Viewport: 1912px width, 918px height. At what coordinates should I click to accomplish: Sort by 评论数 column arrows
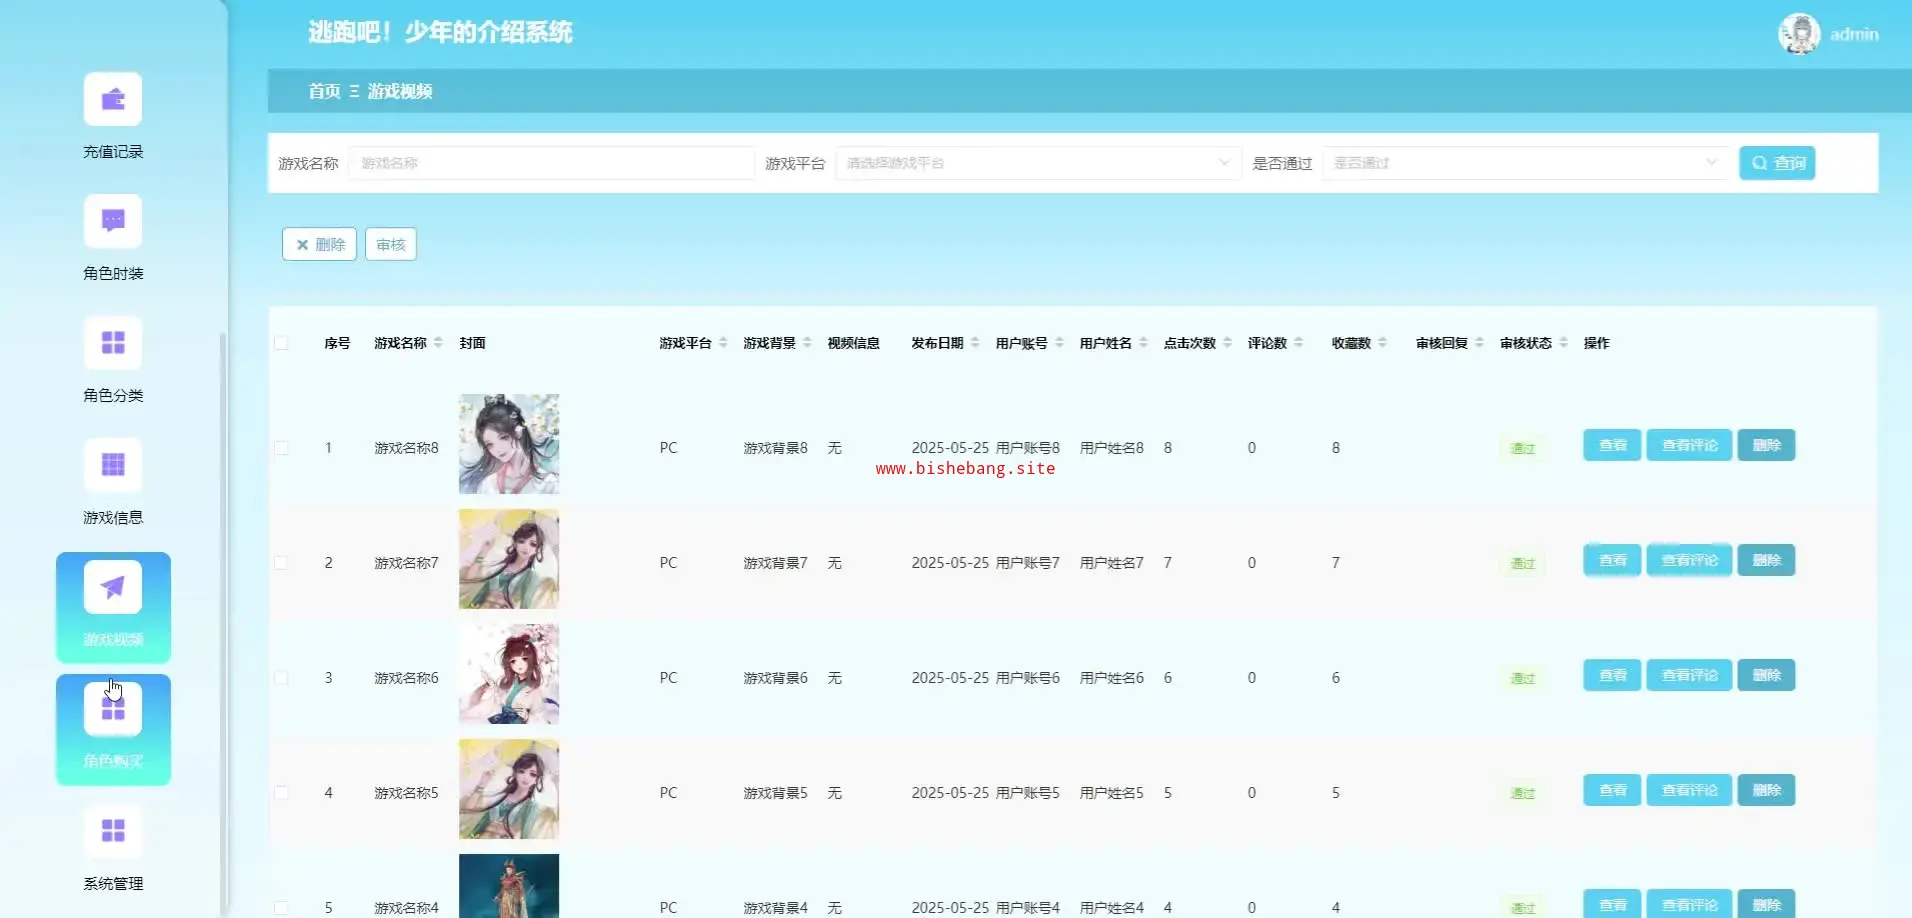(x=1298, y=343)
